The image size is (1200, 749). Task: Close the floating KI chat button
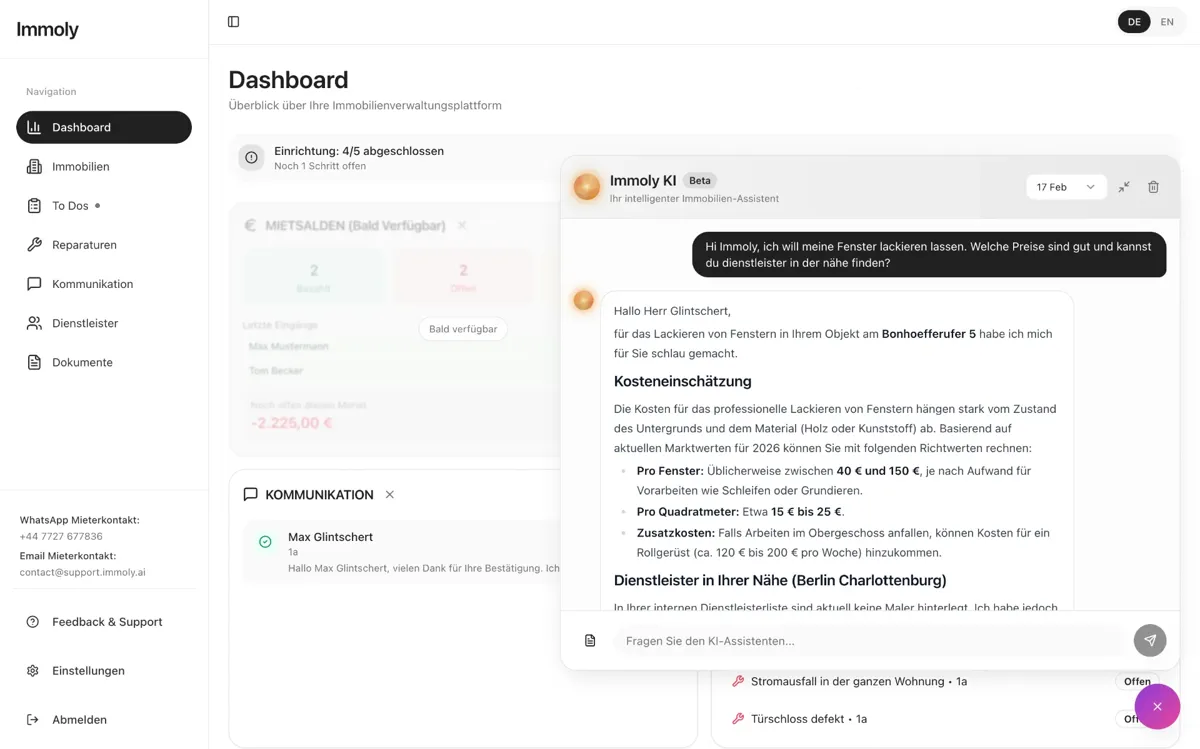(1157, 707)
